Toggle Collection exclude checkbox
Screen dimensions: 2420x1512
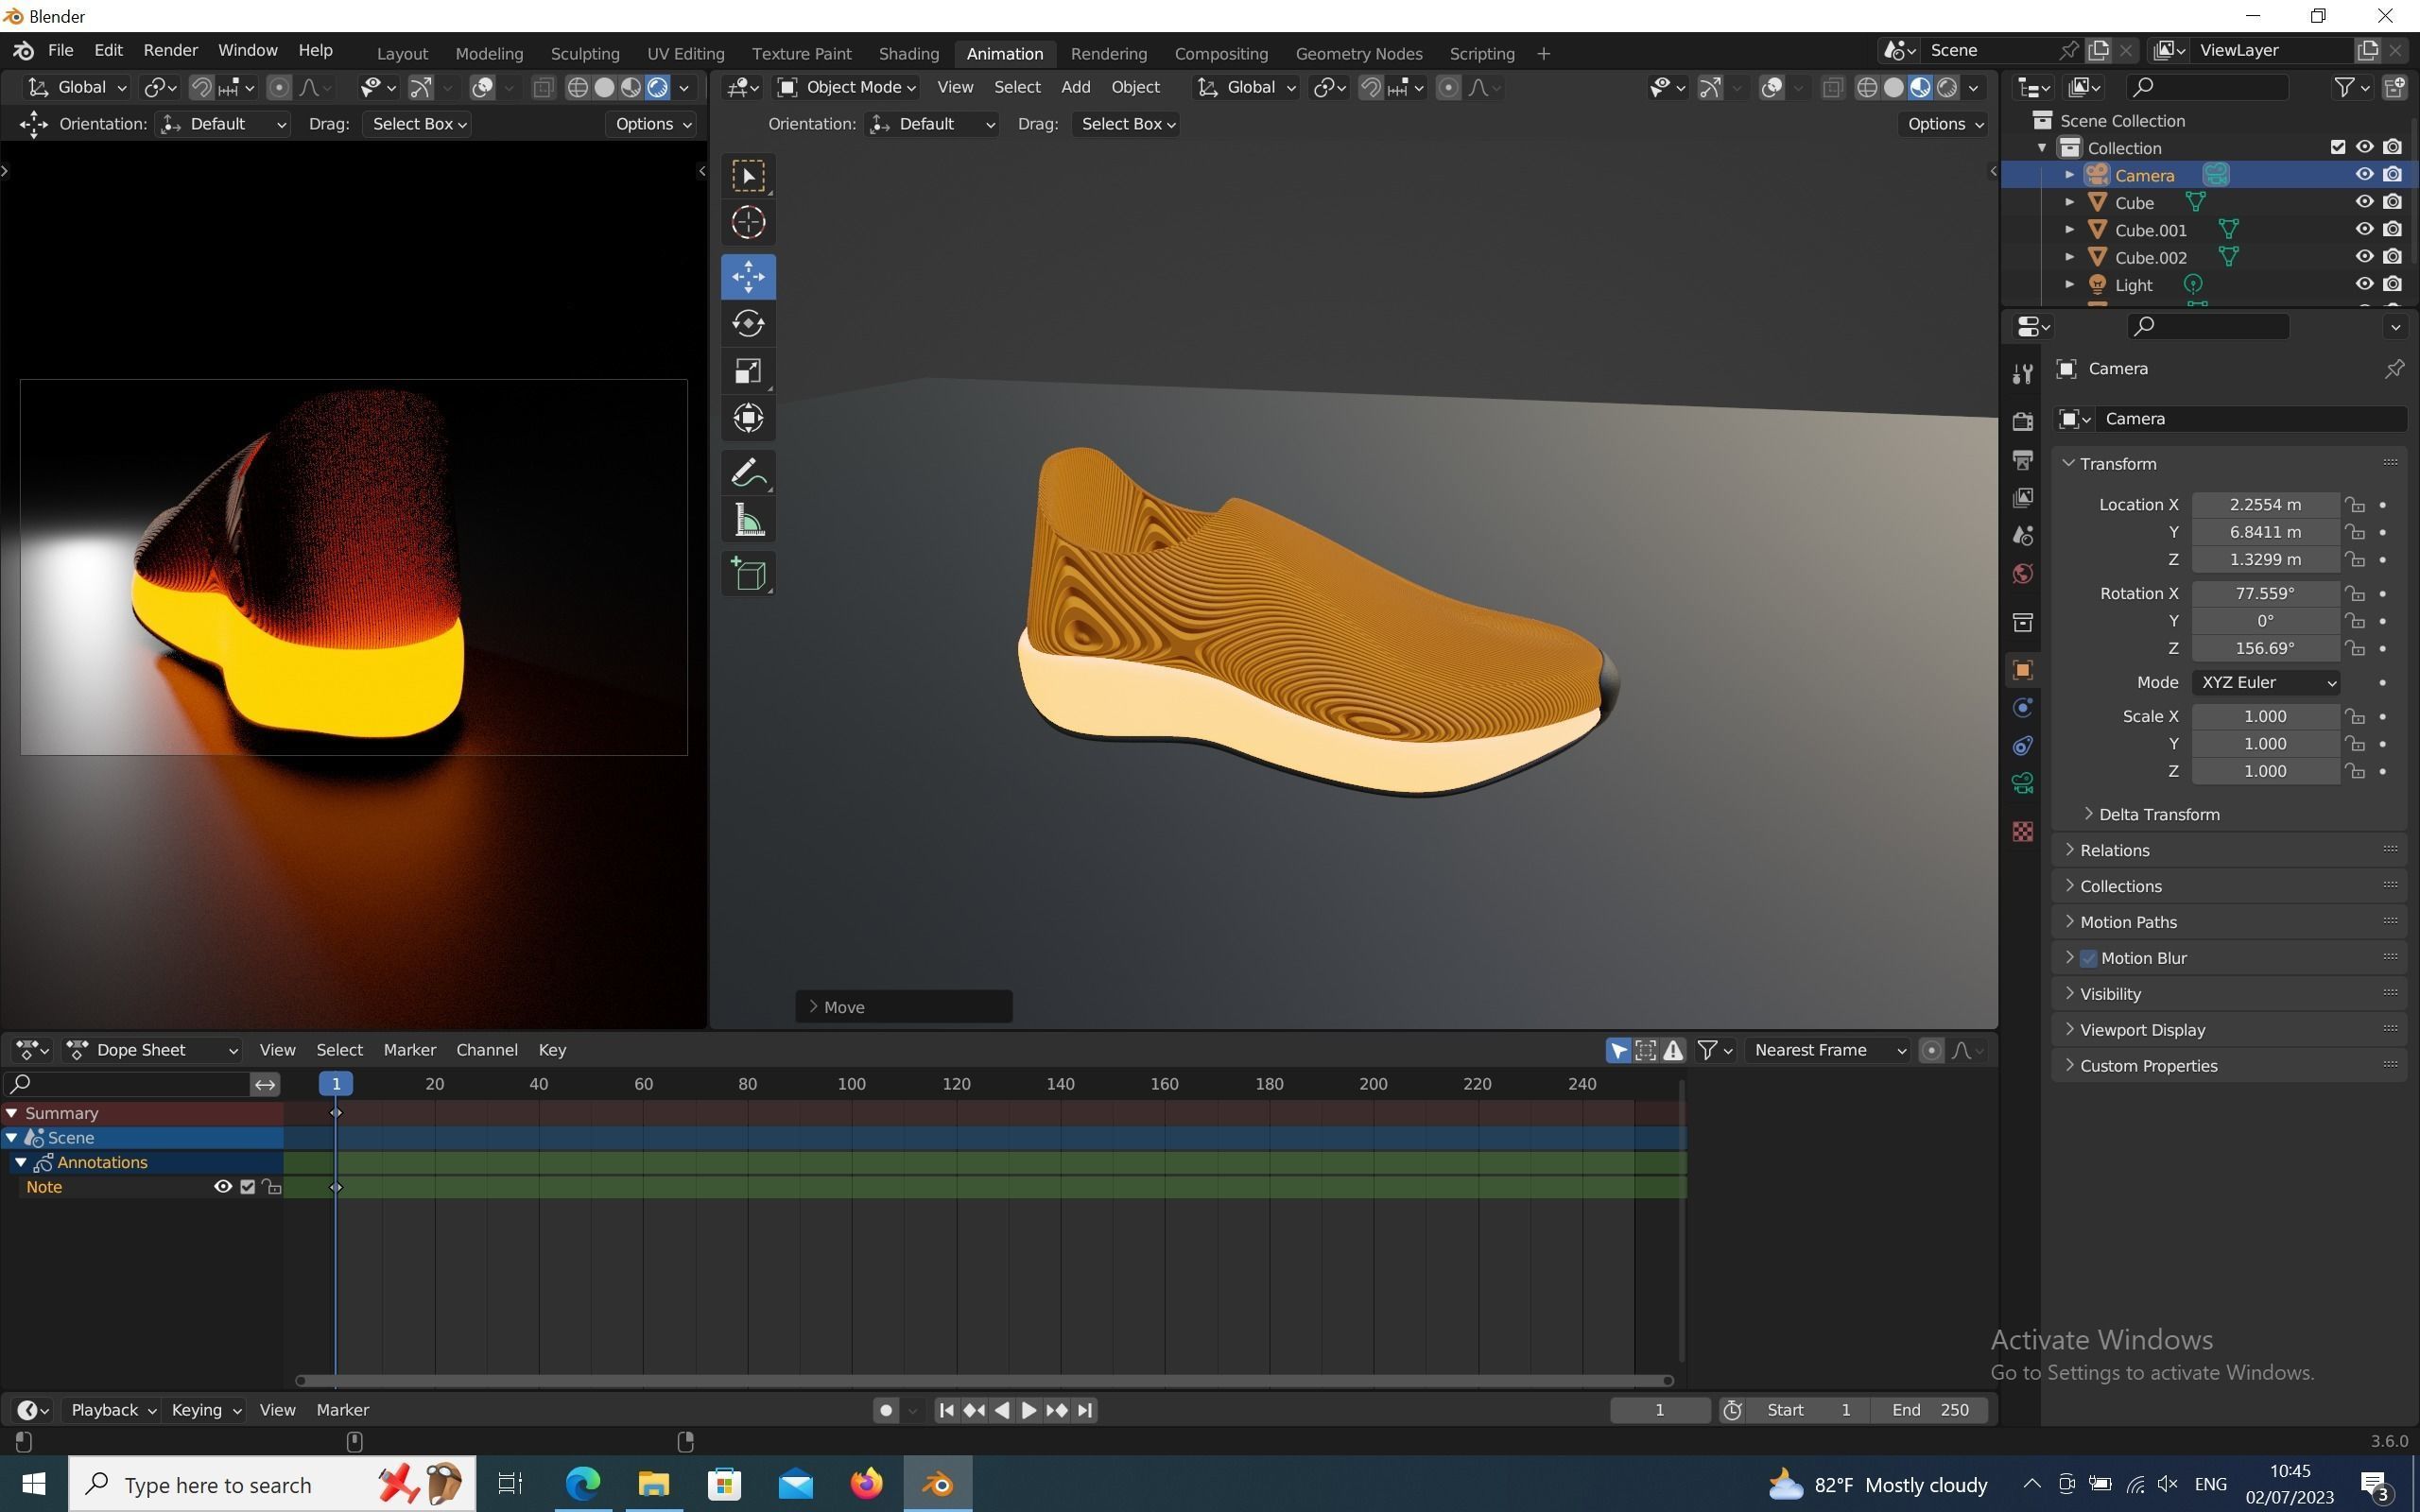(x=2337, y=147)
